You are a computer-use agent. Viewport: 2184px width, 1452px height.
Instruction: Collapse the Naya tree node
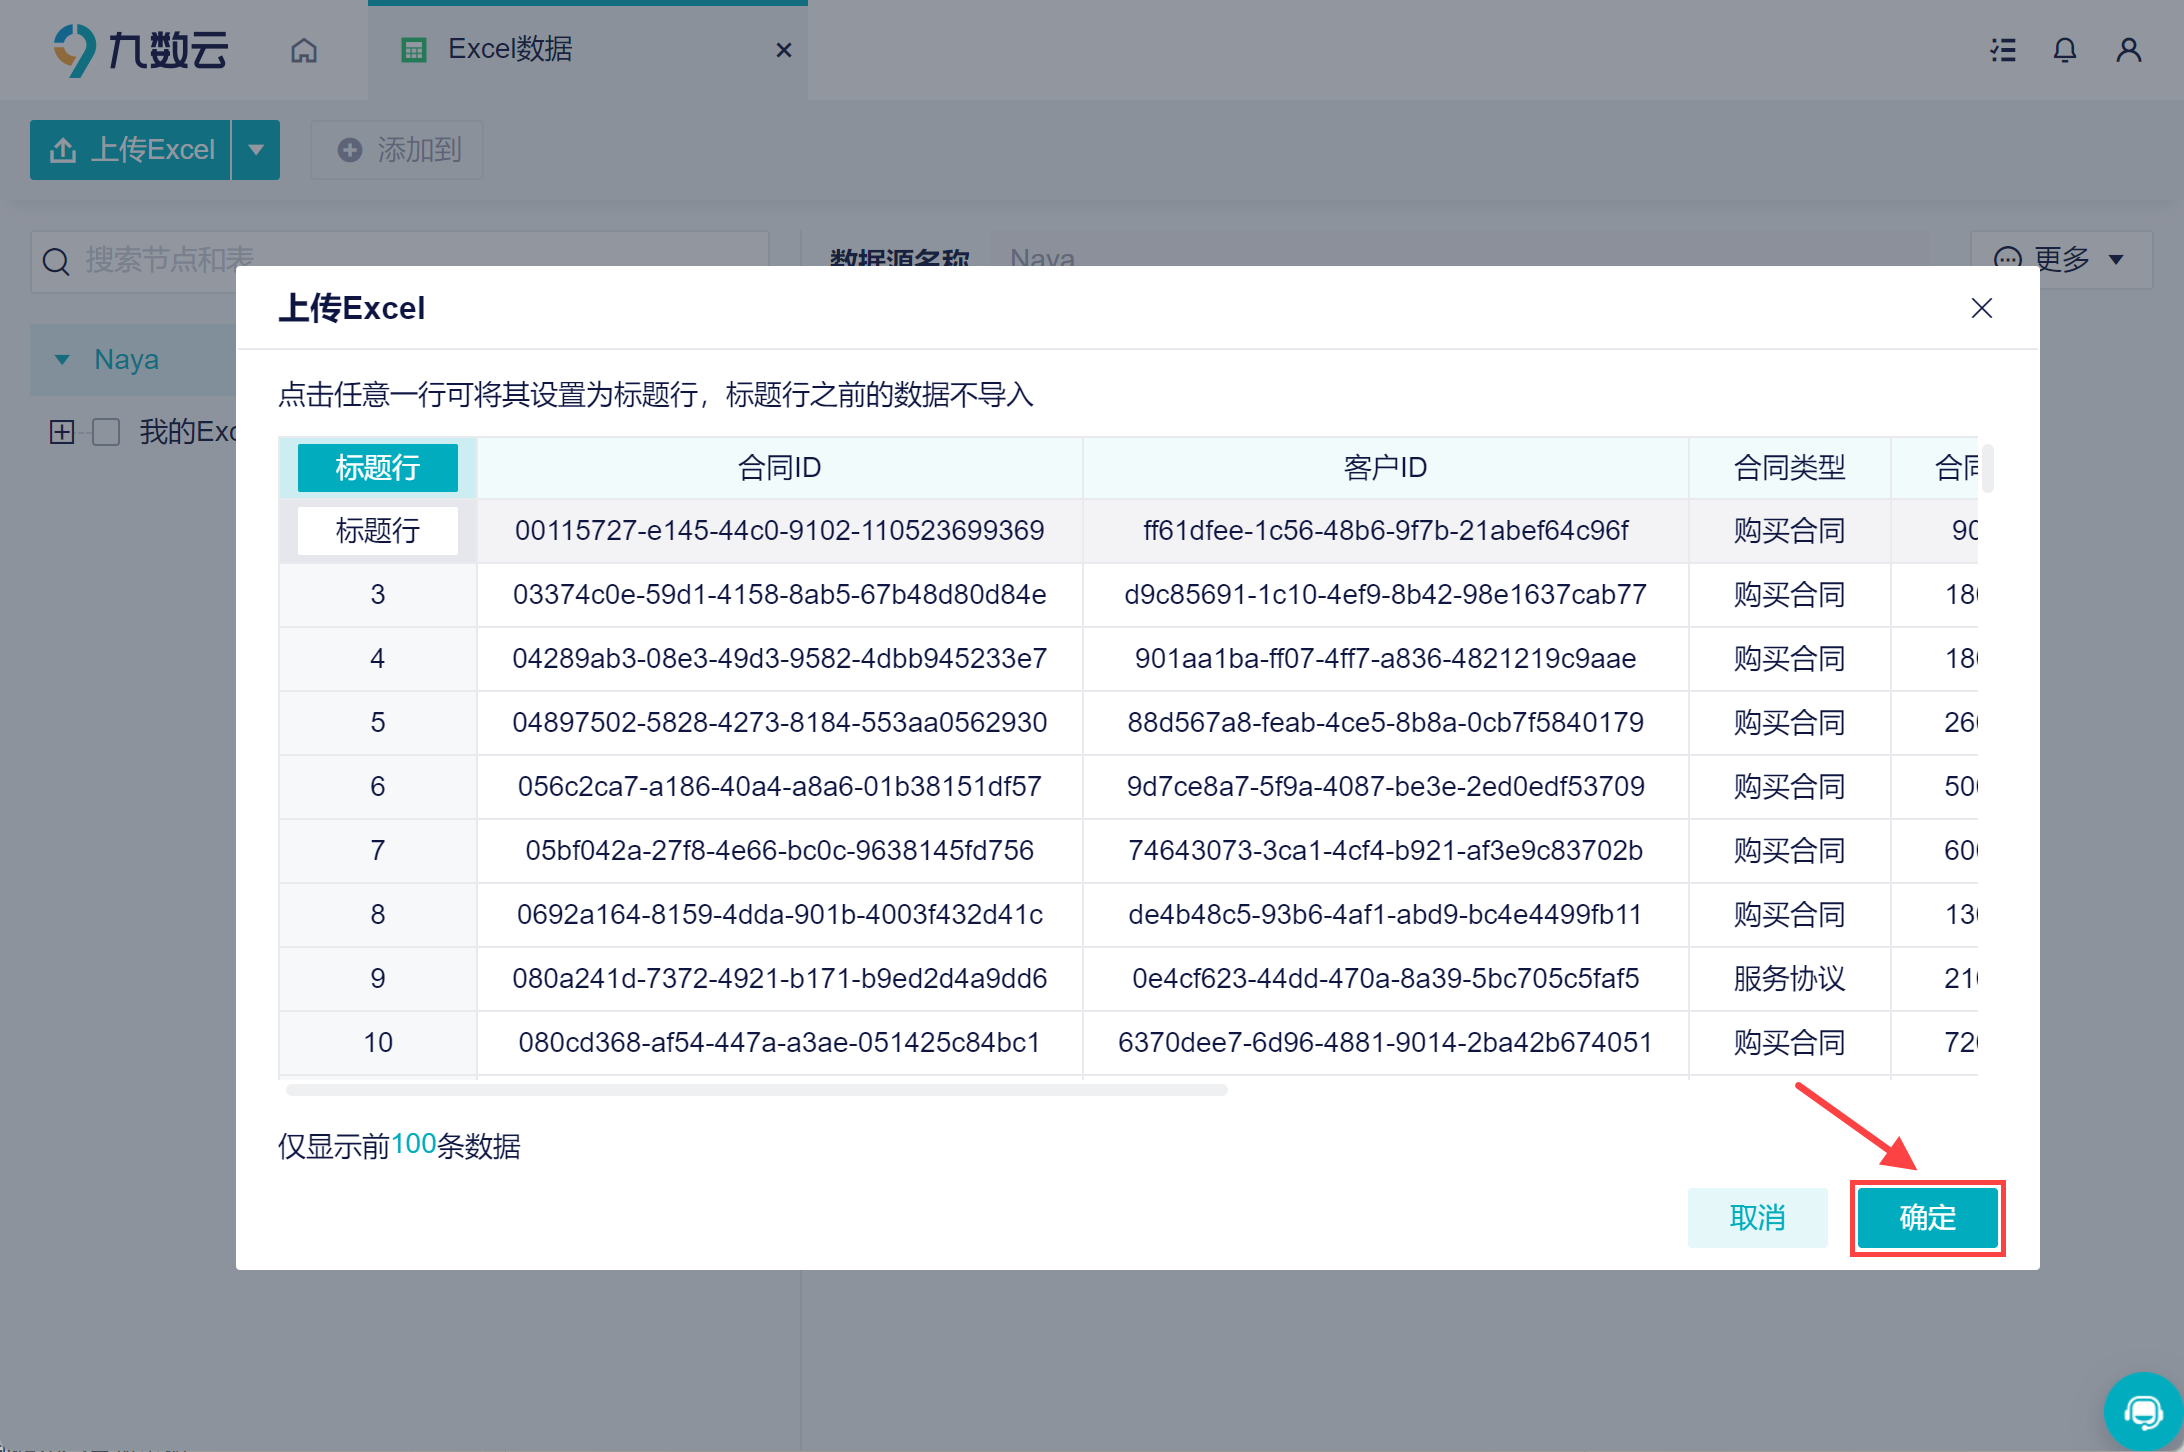click(x=62, y=359)
